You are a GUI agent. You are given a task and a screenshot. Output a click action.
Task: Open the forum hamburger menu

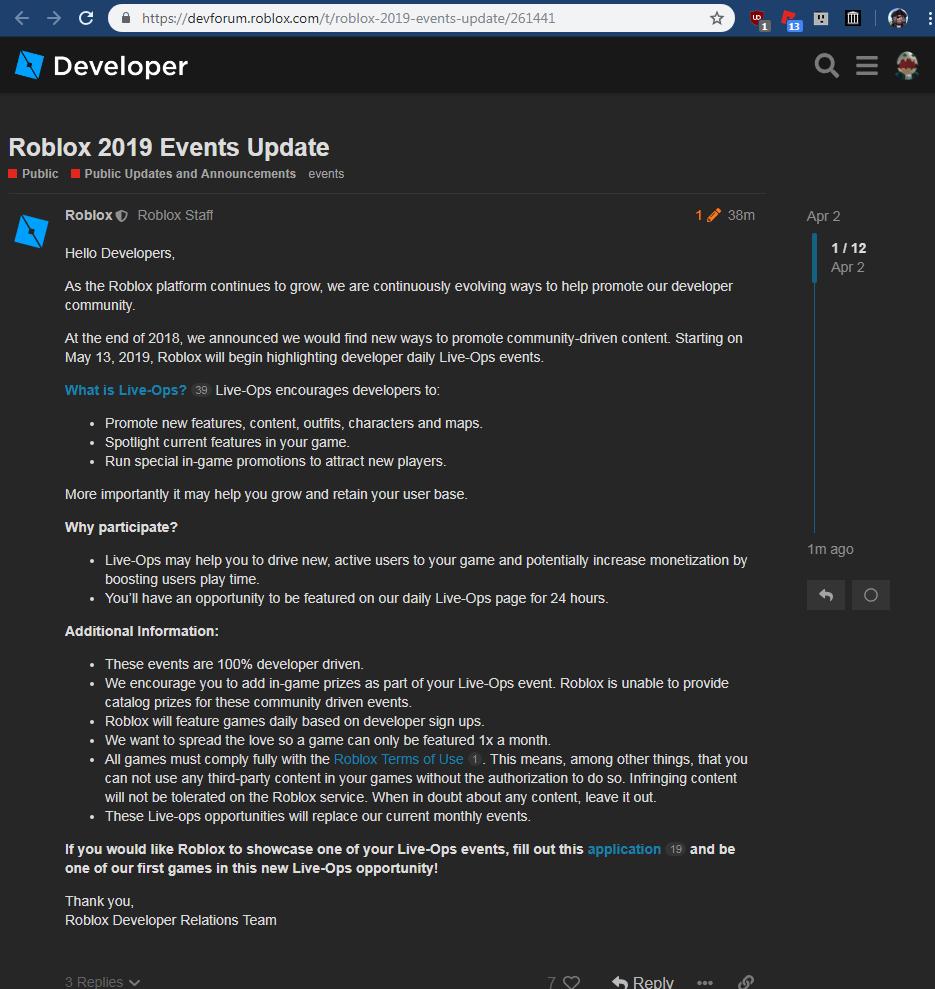point(867,65)
